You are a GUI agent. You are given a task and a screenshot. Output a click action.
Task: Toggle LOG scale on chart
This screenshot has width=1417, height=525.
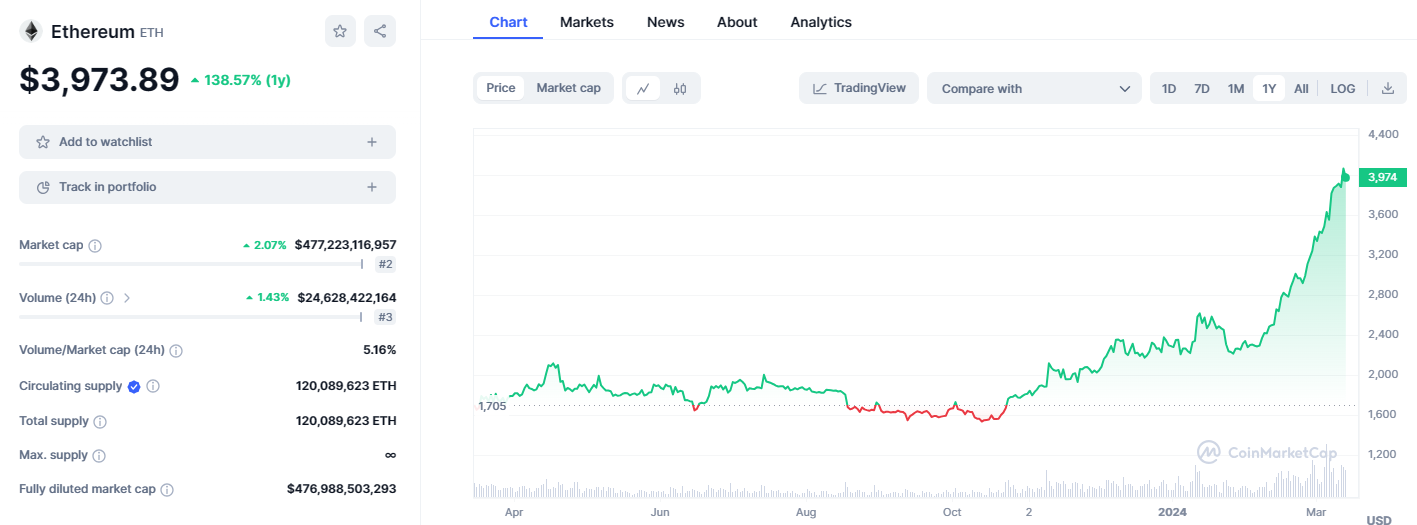[1343, 88]
